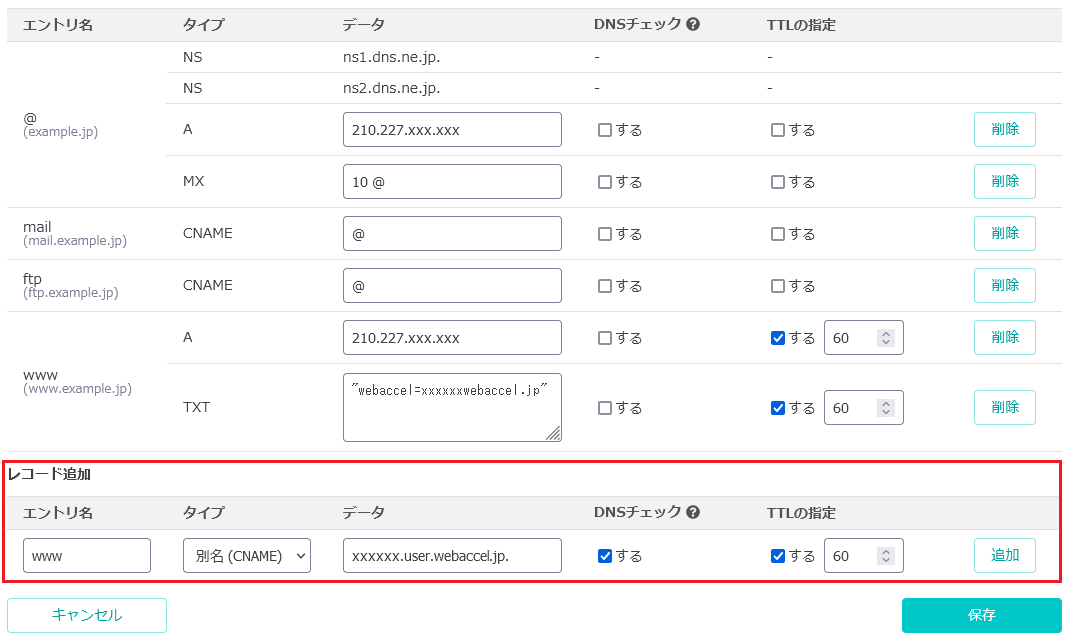Click (www.example.jp) entry label
Screen dimensions: 1071x644
coord(78,389)
